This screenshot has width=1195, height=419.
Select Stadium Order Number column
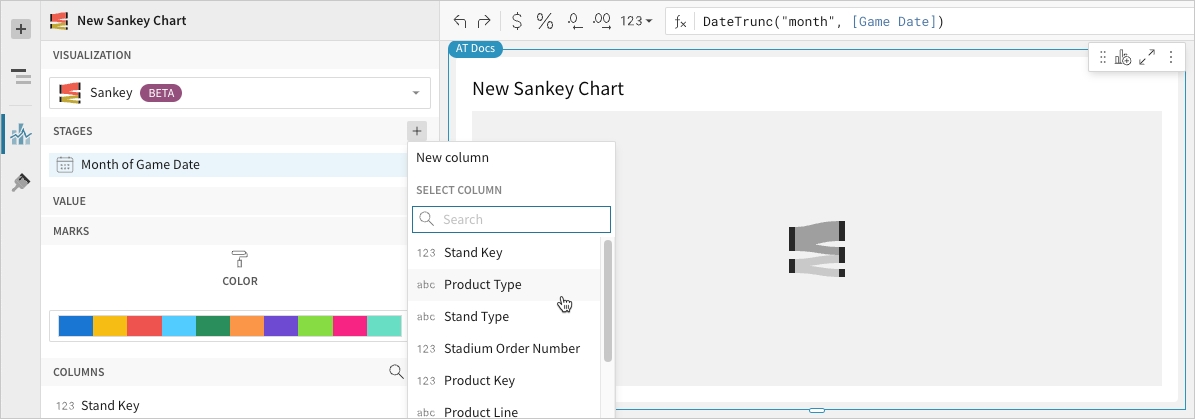point(511,349)
